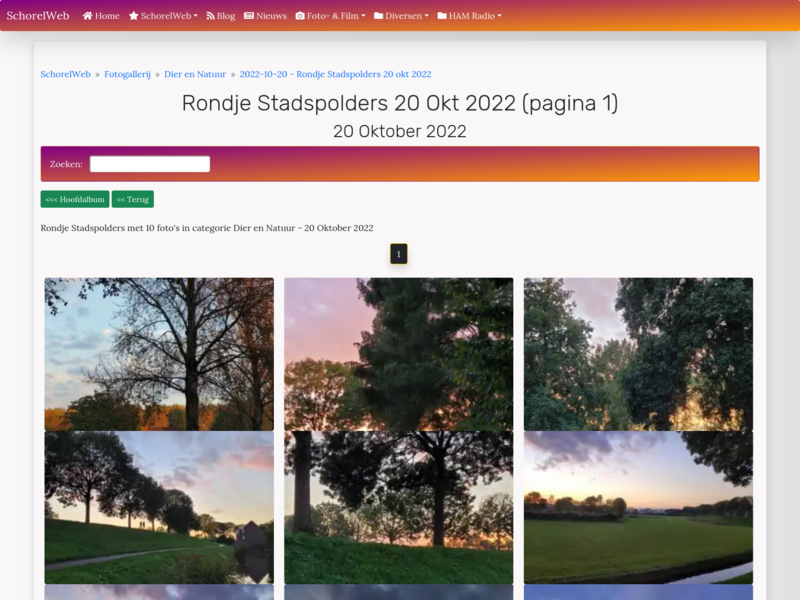Open the SchorelWeb brand logo link

tap(38, 15)
